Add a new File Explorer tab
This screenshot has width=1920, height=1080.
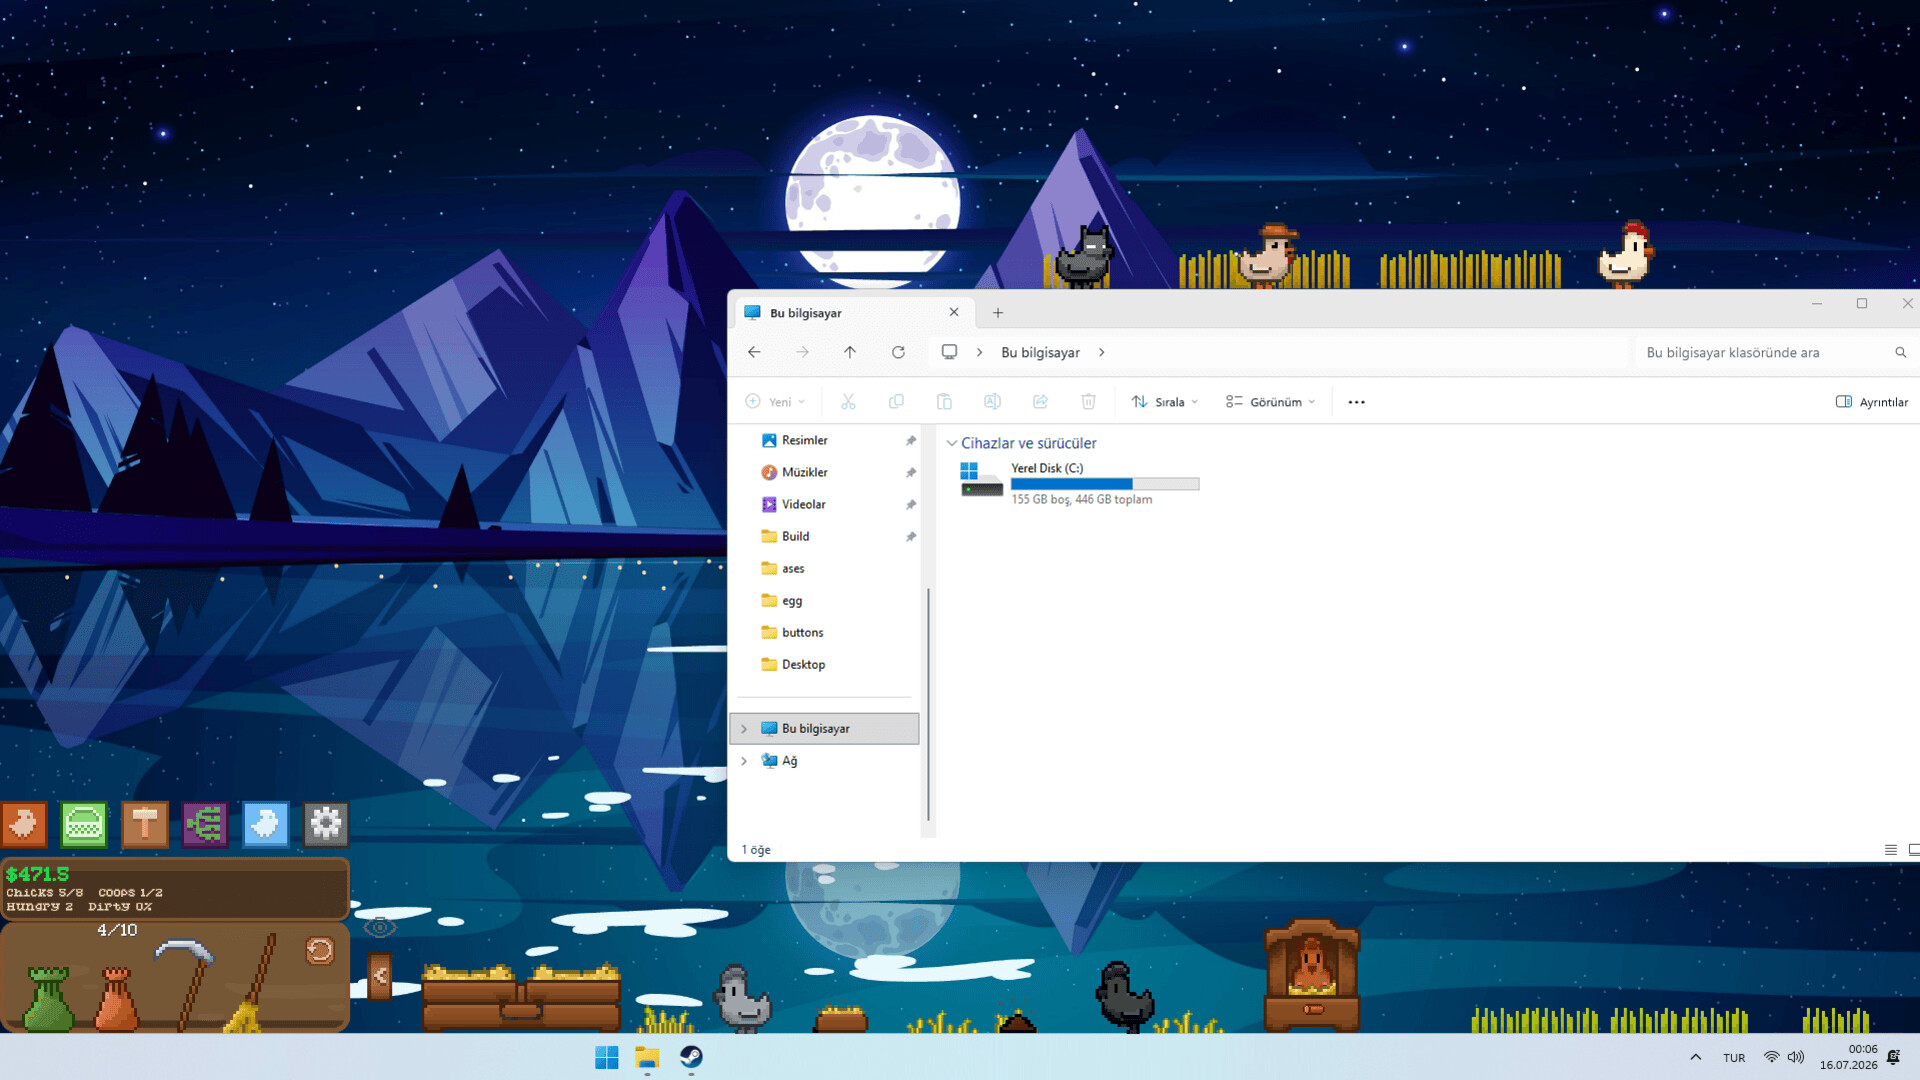point(998,313)
